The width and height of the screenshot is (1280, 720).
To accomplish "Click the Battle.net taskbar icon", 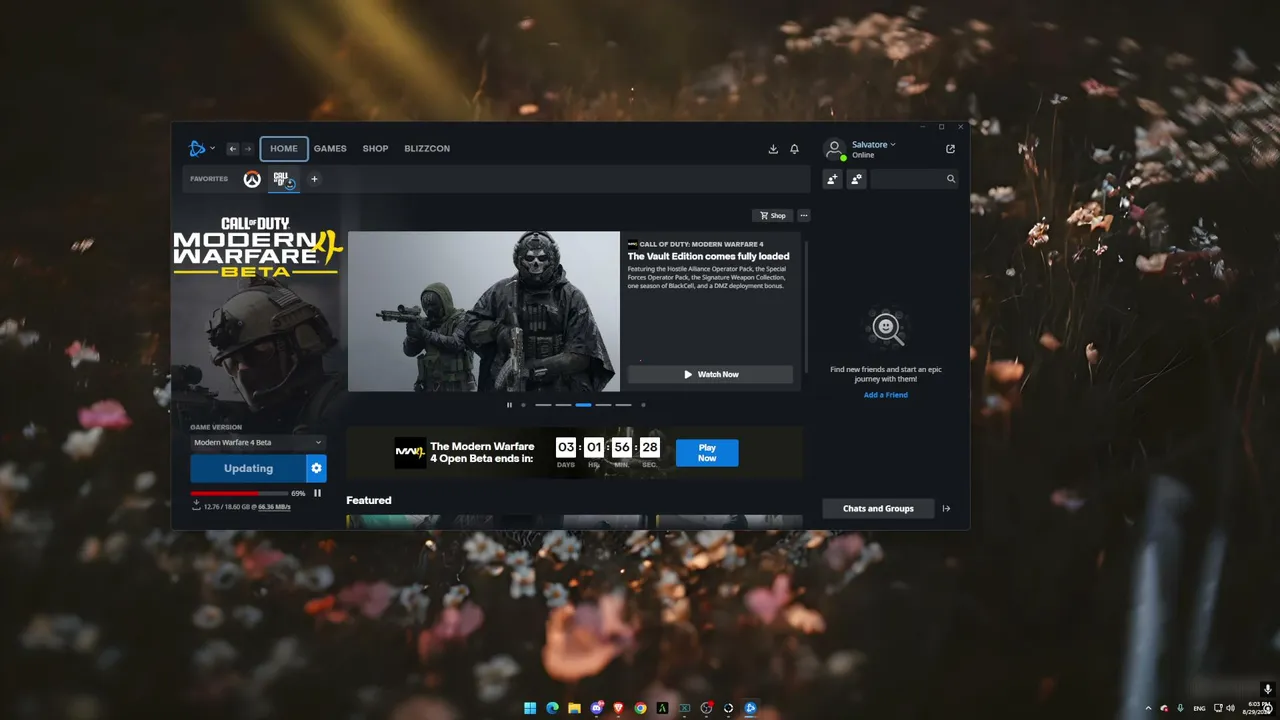I will (x=751, y=708).
